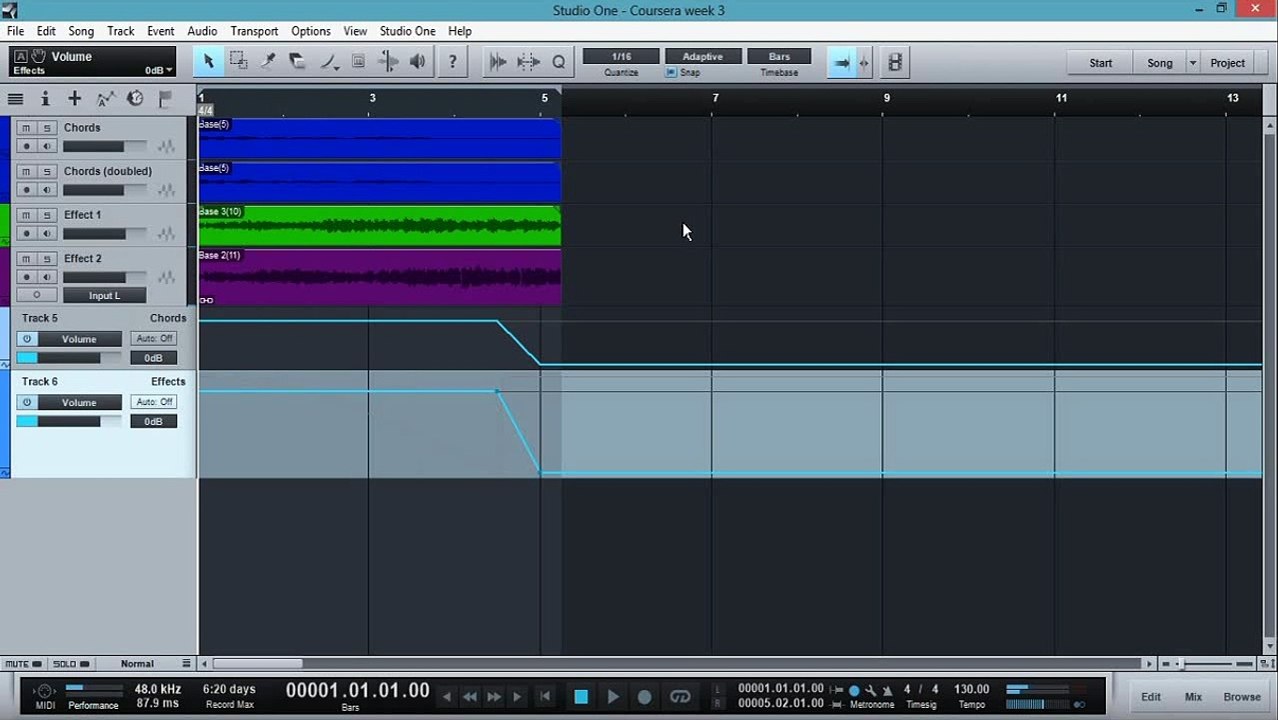Image resolution: width=1278 pixels, height=720 pixels.
Task: Go to the Start page
Action: [1101, 63]
